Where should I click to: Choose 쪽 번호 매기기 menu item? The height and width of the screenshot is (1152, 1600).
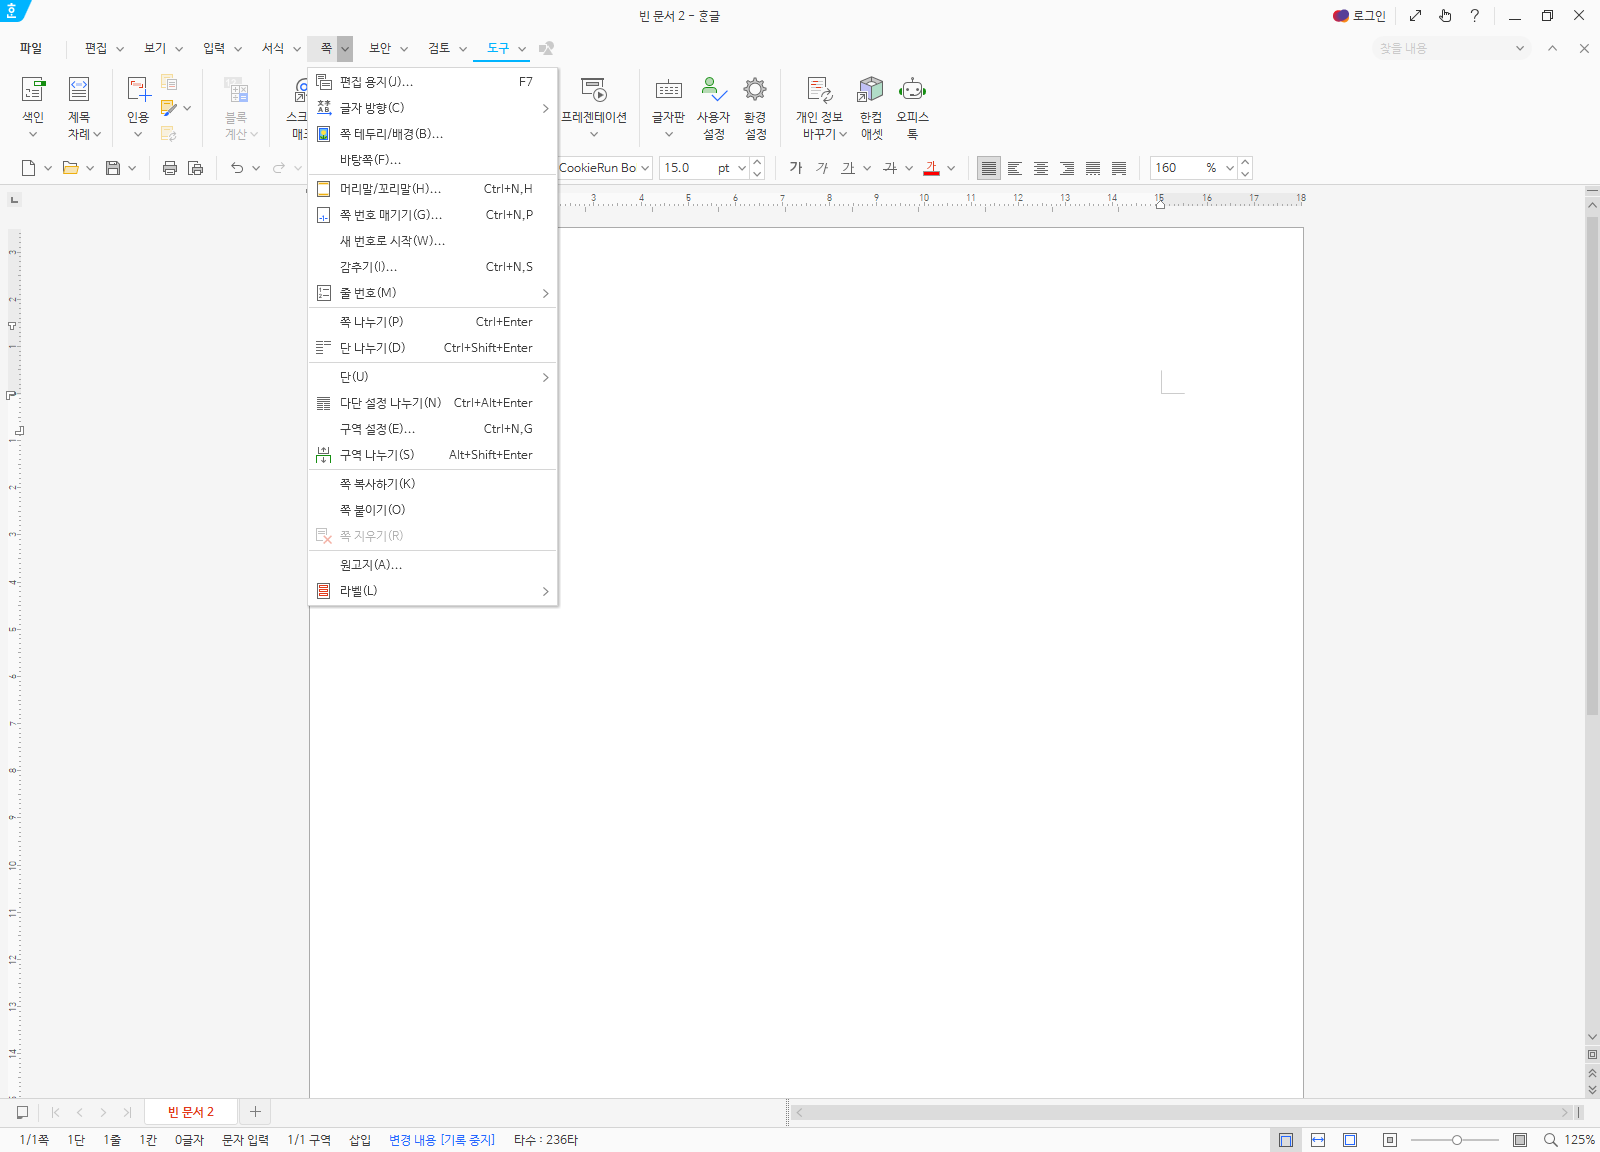(x=433, y=215)
